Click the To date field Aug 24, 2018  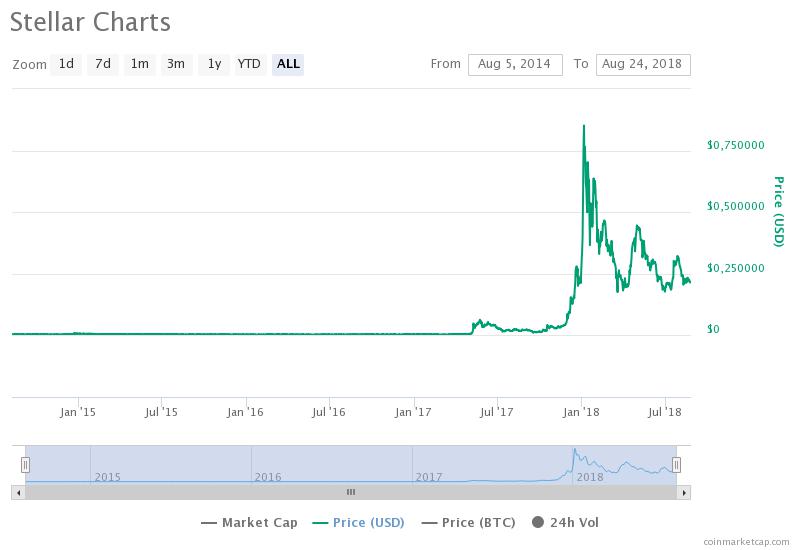[643, 65]
